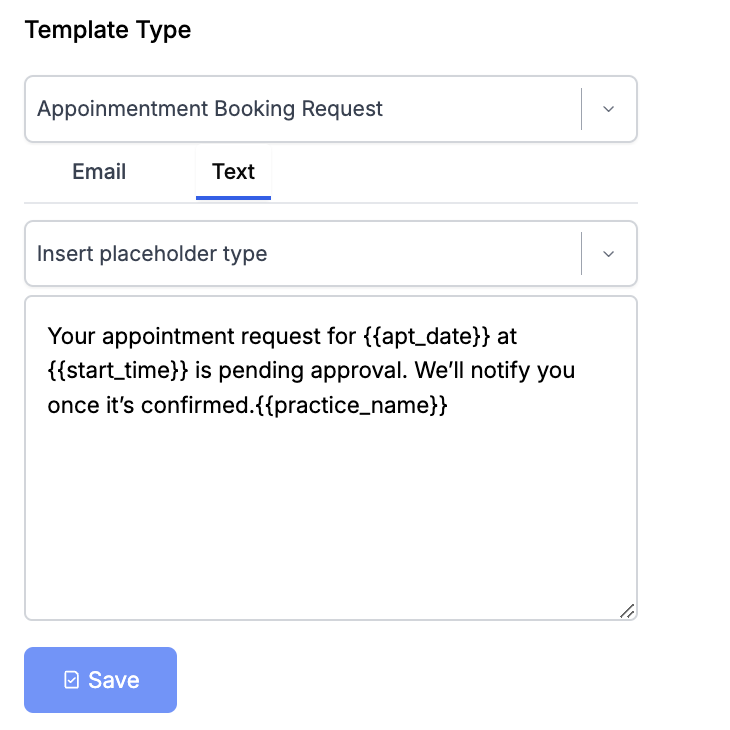
Task: Switch to the Email tab
Action: (x=99, y=172)
